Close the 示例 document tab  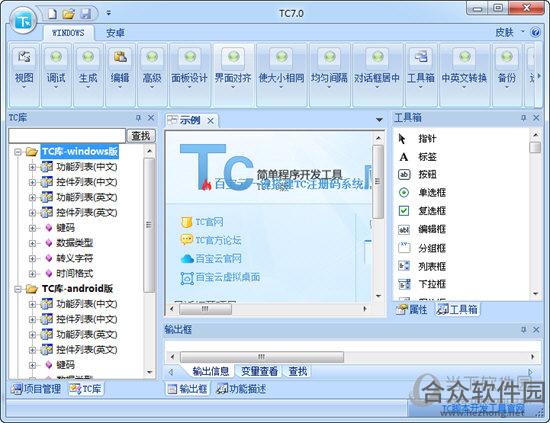pyautogui.click(x=210, y=121)
